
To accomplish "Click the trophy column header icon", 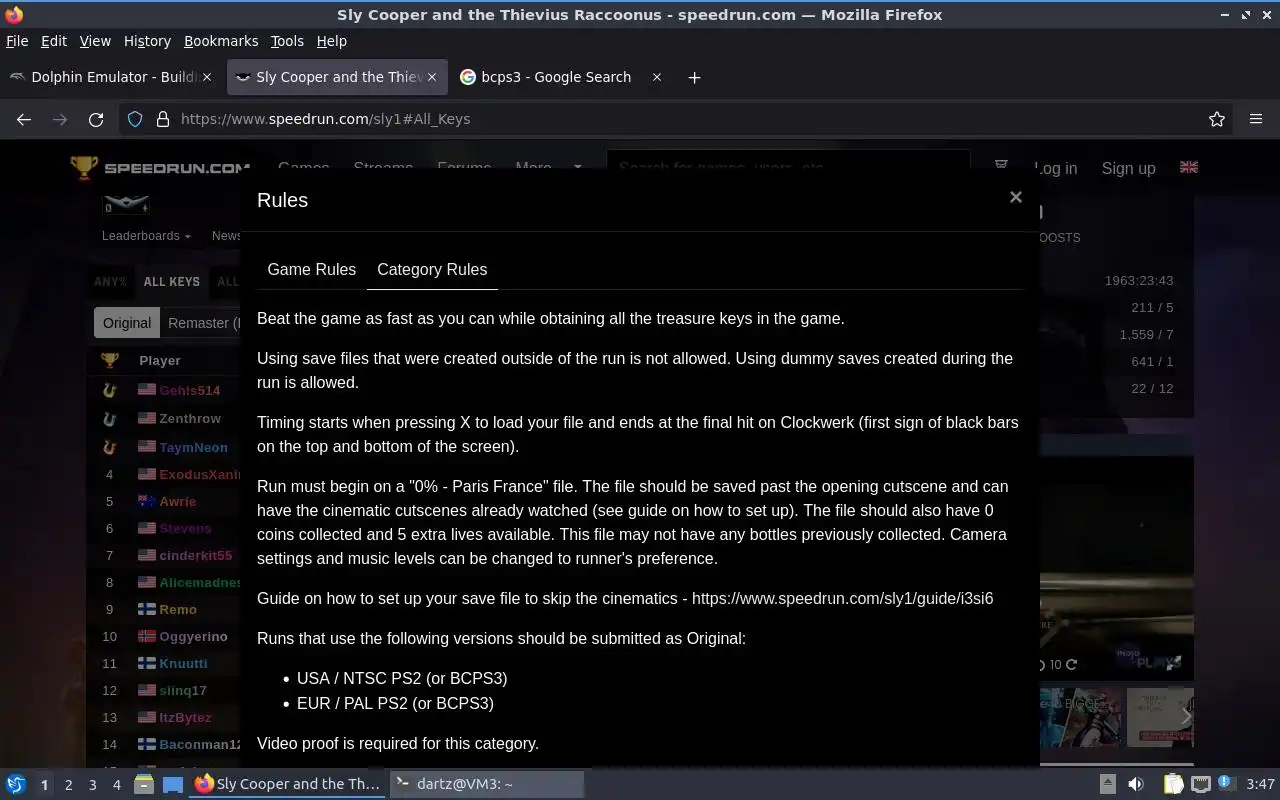I will point(110,360).
